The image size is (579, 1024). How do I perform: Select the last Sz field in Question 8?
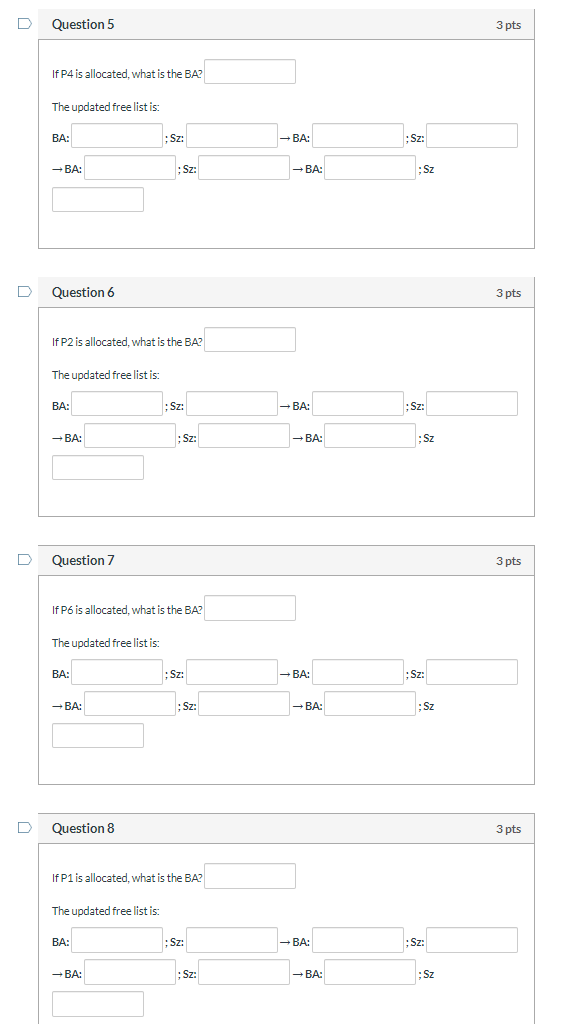coord(98,1004)
